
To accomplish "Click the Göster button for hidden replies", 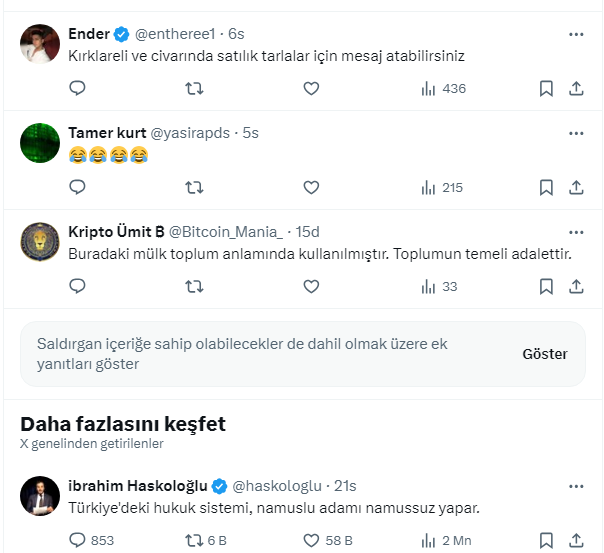I will 544,354.
